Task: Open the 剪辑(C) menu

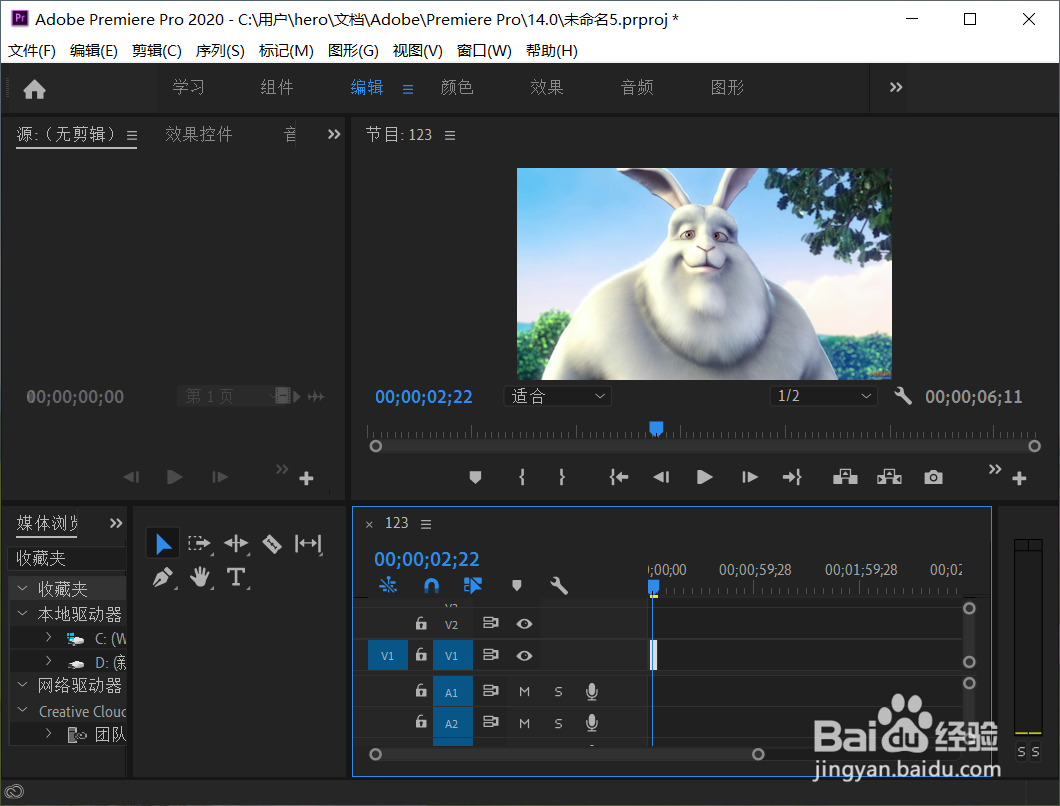Action: point(157,51)
